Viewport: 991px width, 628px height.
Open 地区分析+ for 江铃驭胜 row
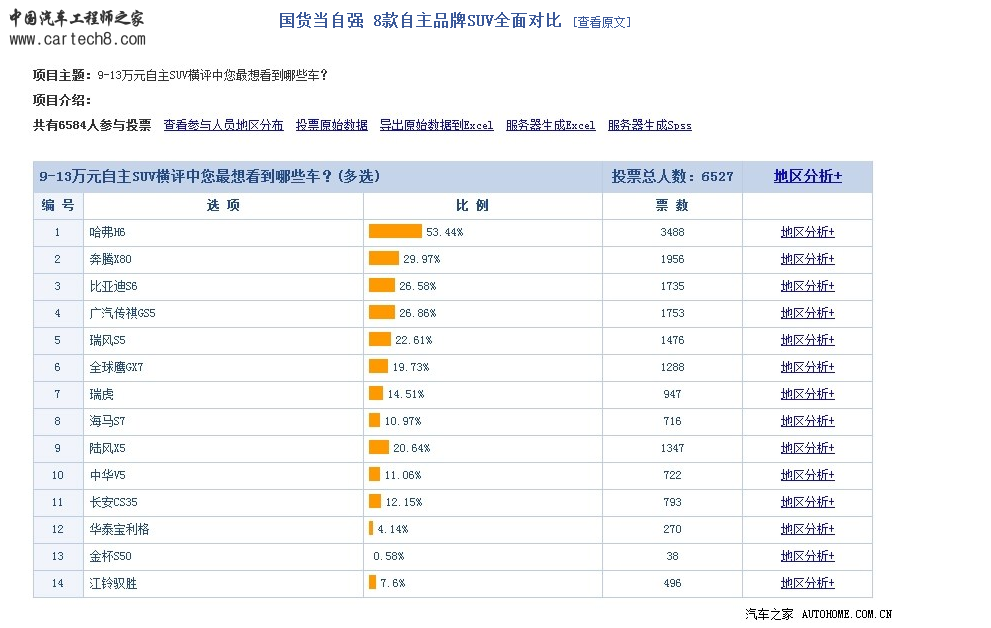click(808, 583)
